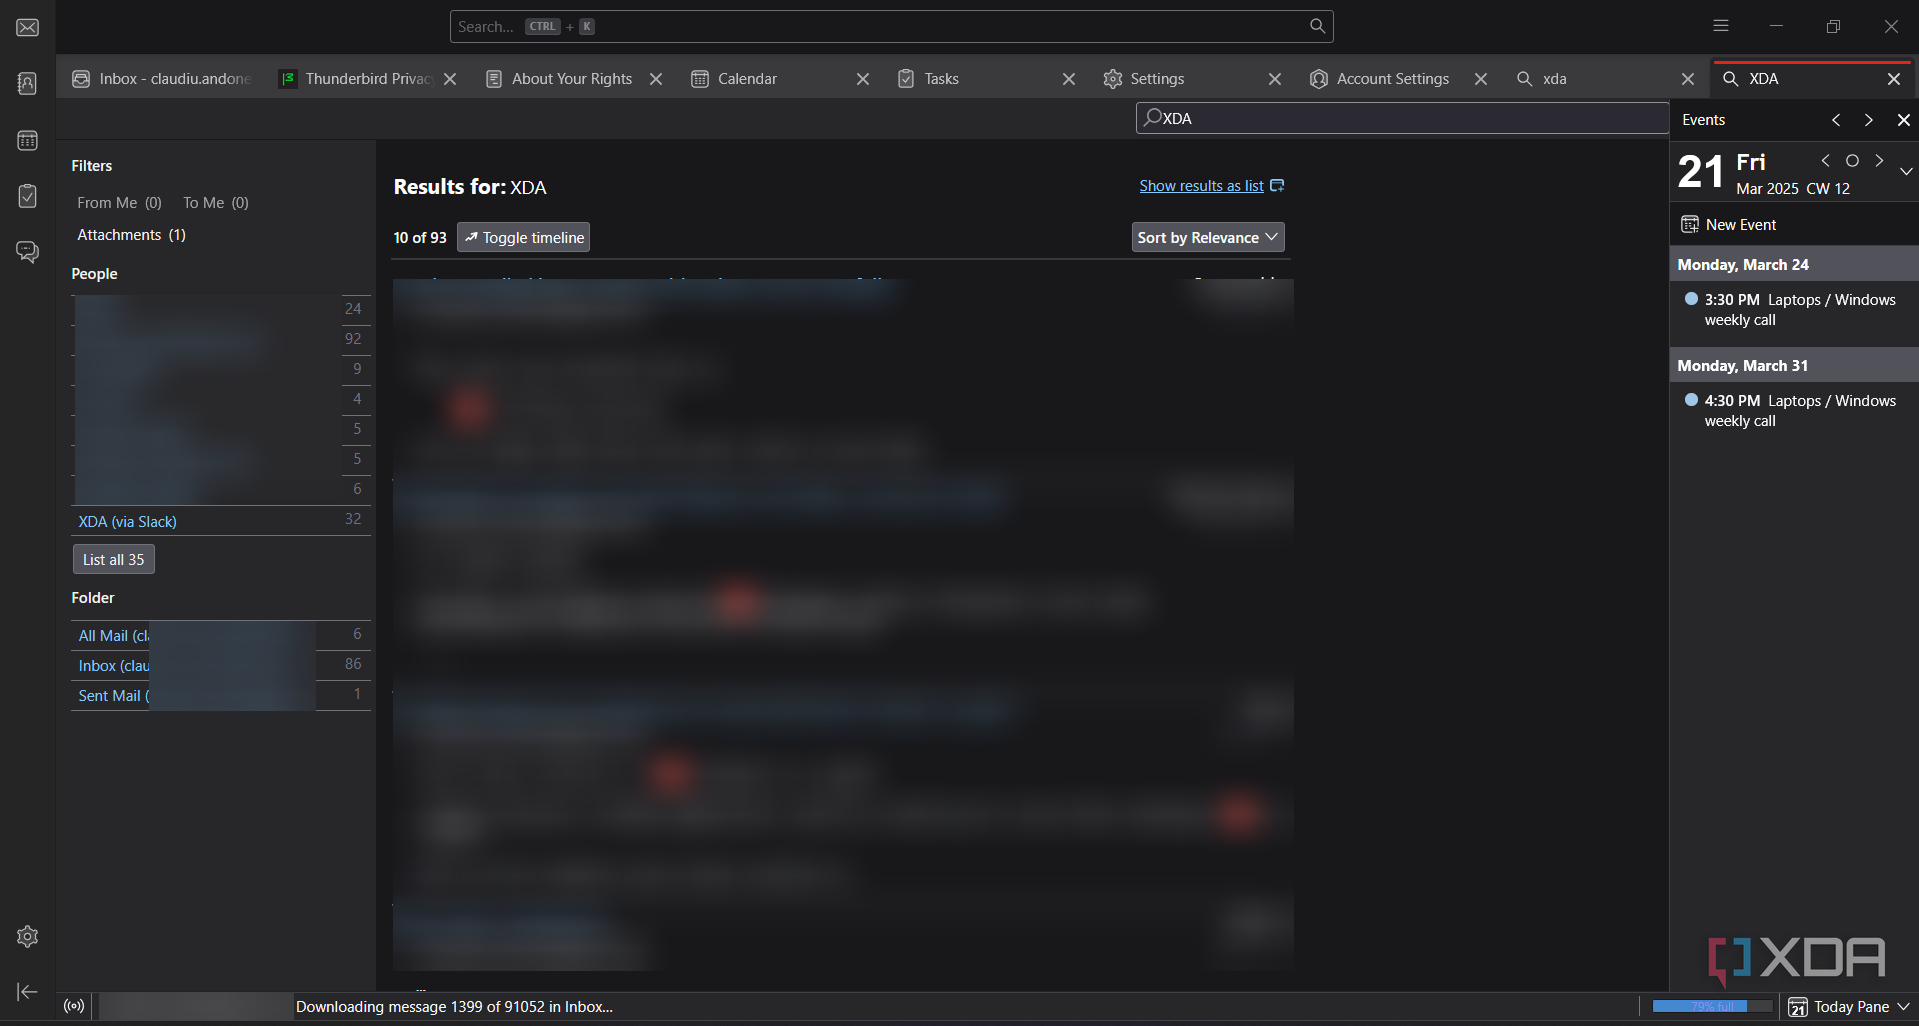
Task: Click the New Event calendar icon
Action: pyautogui.click(x=1689, y=224)
